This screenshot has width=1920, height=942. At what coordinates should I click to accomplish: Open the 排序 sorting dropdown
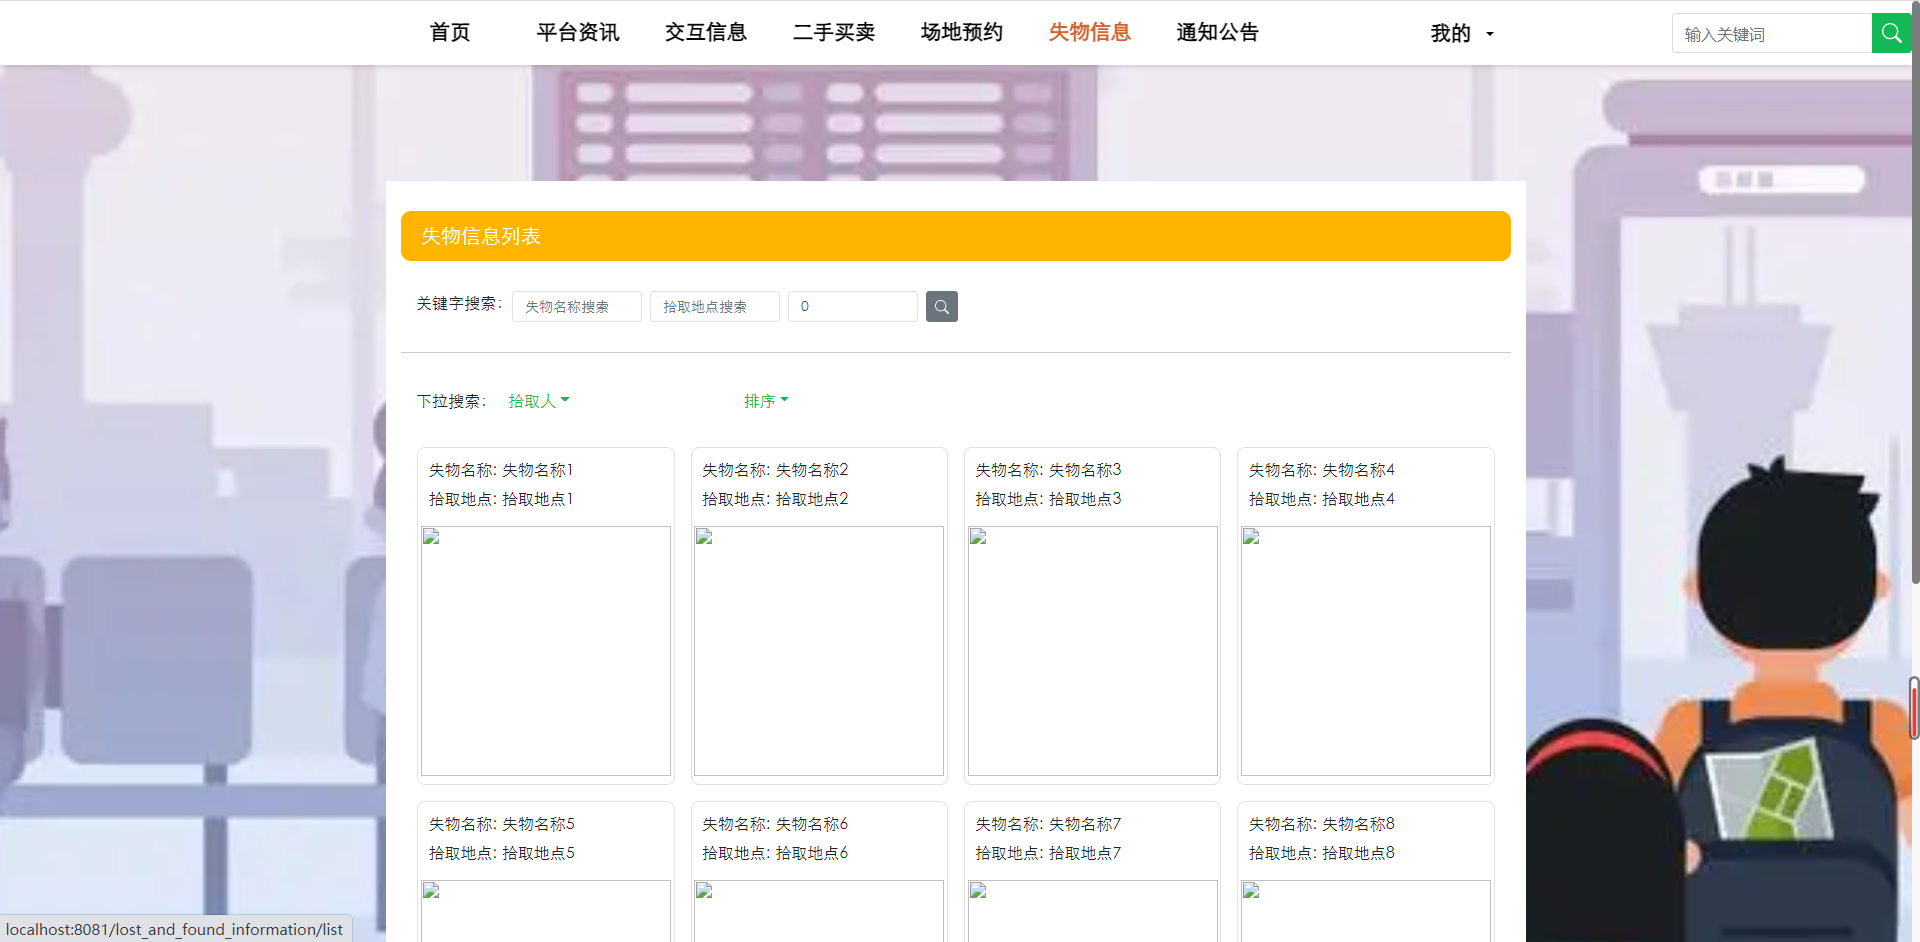(765, 400)
